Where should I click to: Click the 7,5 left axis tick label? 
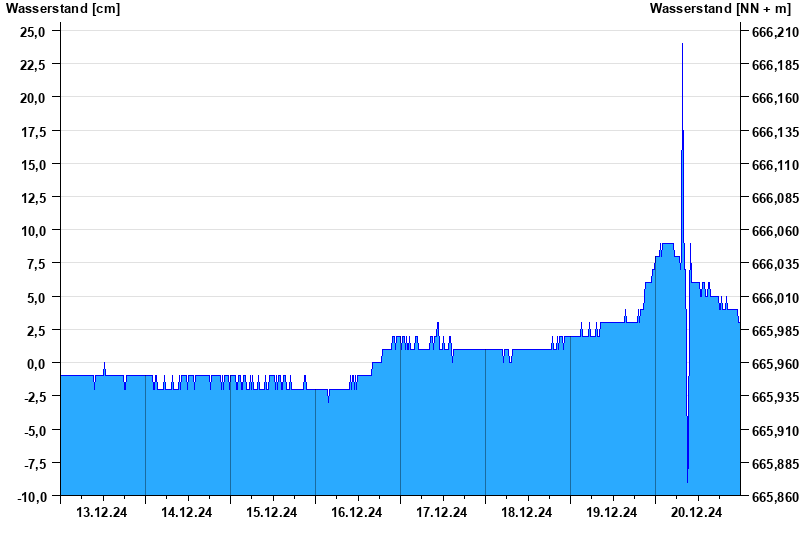36,264
